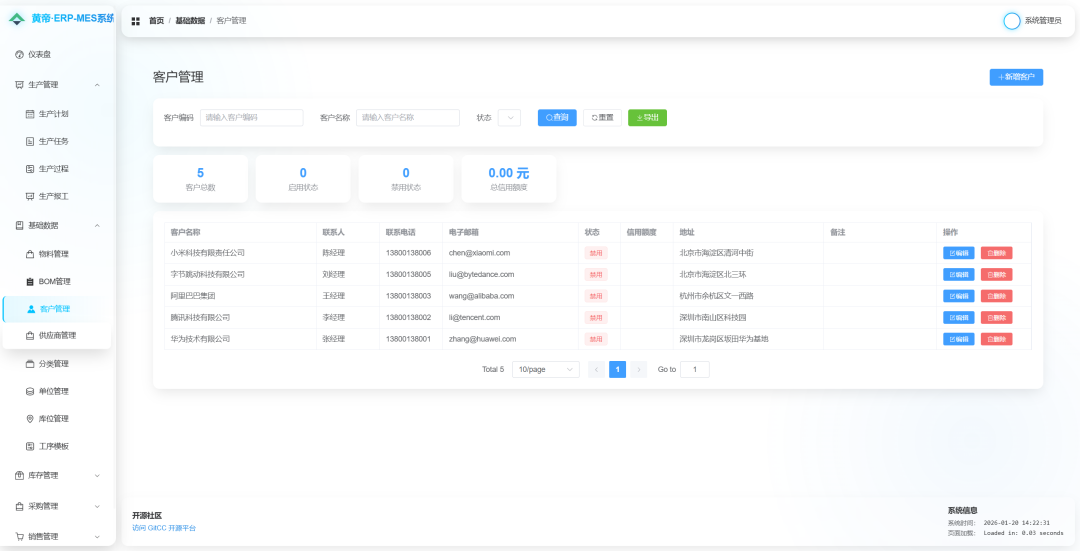
Task: Open 供应商管理 in the sidebar
Action: (x=58, y=336)
